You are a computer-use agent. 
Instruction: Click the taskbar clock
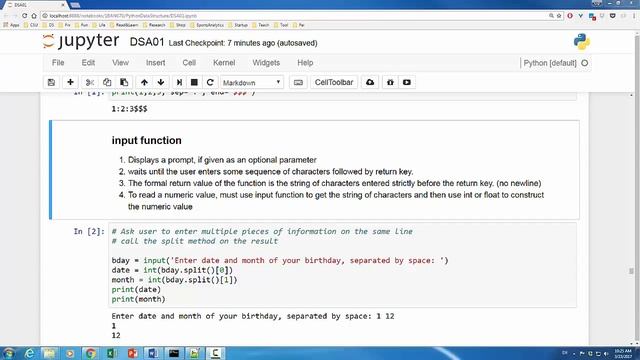pos(623,353)
